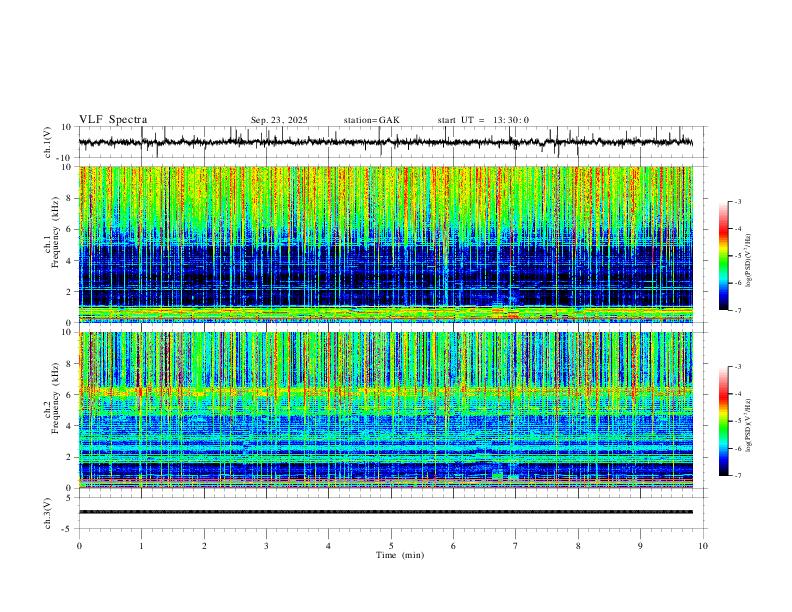The height and width of the screenshot is (612, 792).
Task: Click the "1" minute tick on the time axis
Action: (x=141, y=546)
